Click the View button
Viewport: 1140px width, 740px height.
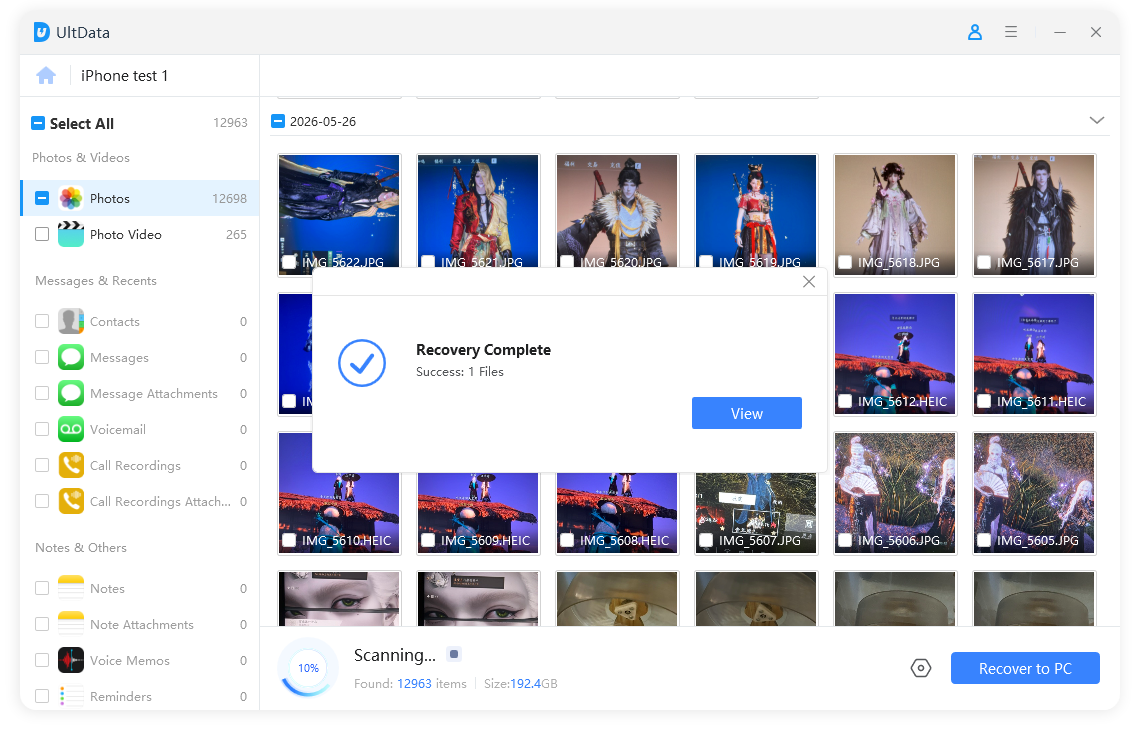[747, 413]
